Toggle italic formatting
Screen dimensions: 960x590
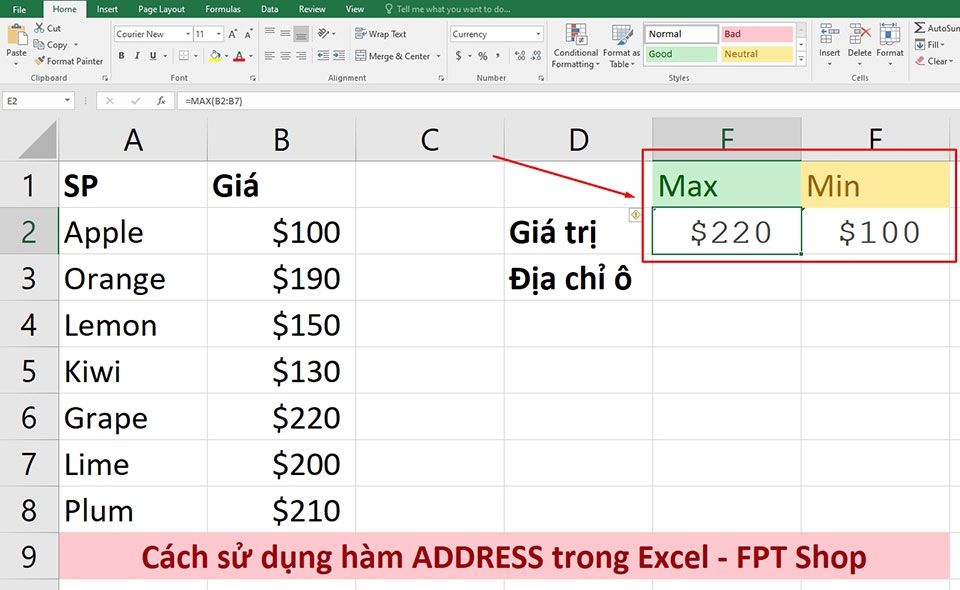[135, 56]
